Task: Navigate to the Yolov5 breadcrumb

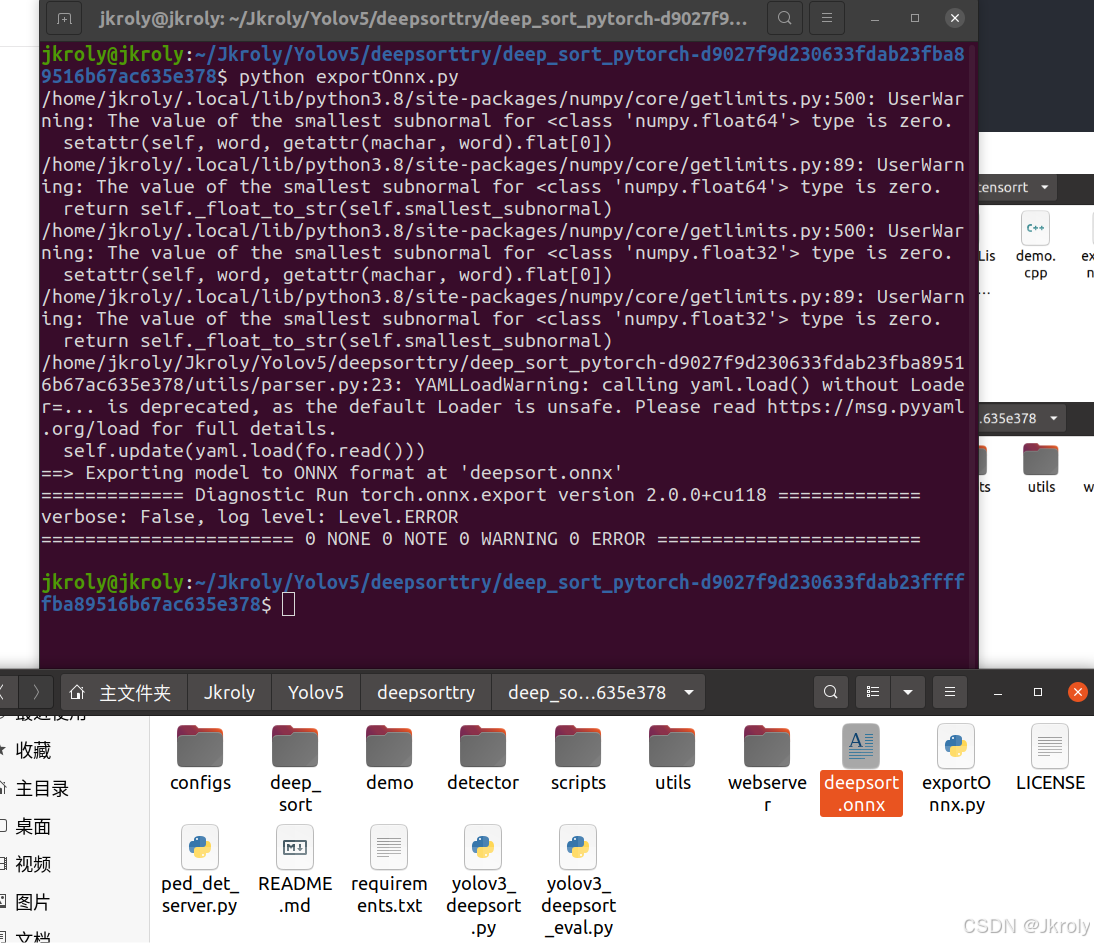Action: click(x=315, y=691)
